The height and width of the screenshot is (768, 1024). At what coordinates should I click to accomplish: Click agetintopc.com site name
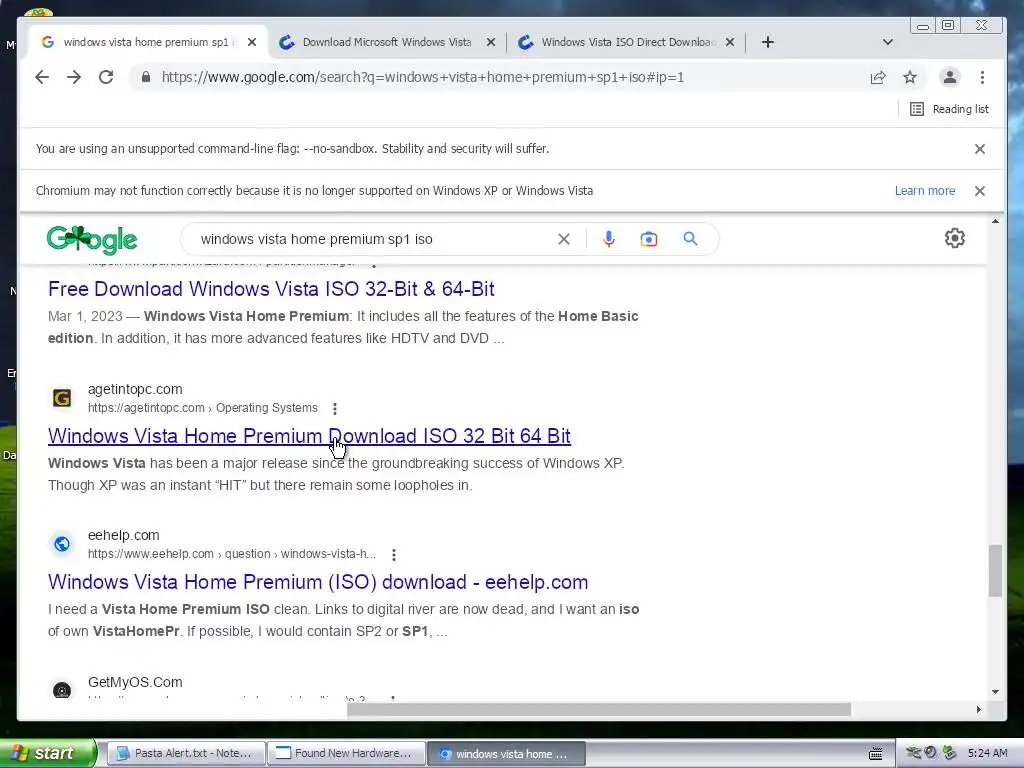135,389
